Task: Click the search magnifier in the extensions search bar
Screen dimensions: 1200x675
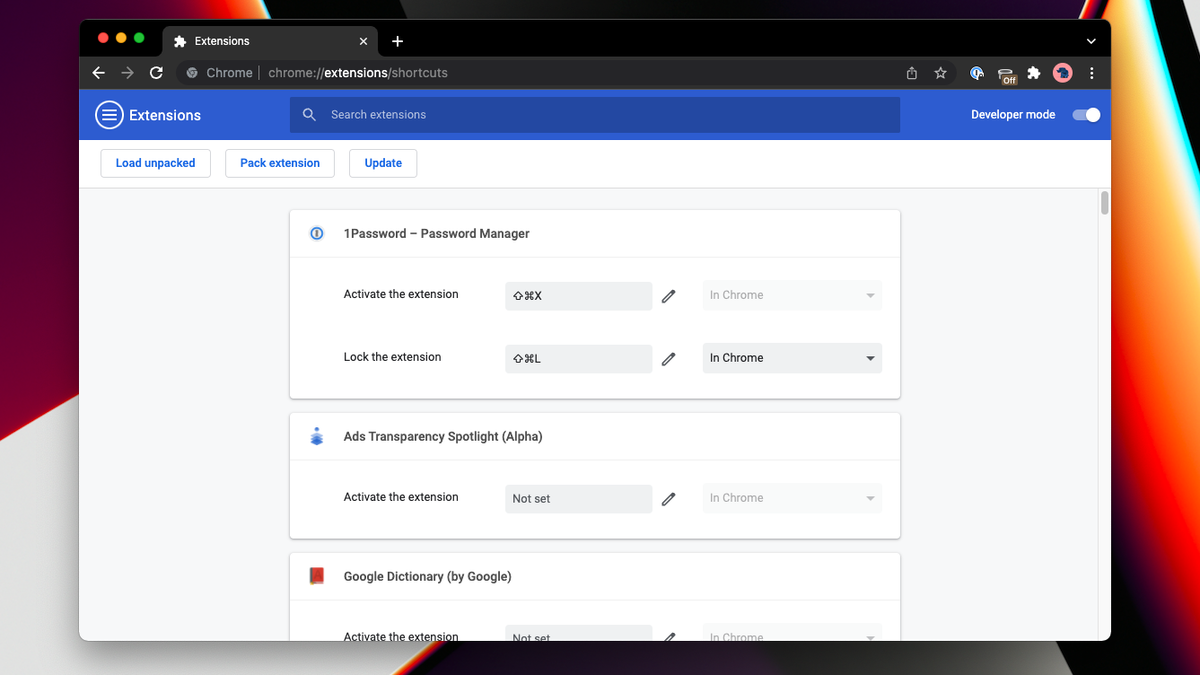Action: click(309, 115)
